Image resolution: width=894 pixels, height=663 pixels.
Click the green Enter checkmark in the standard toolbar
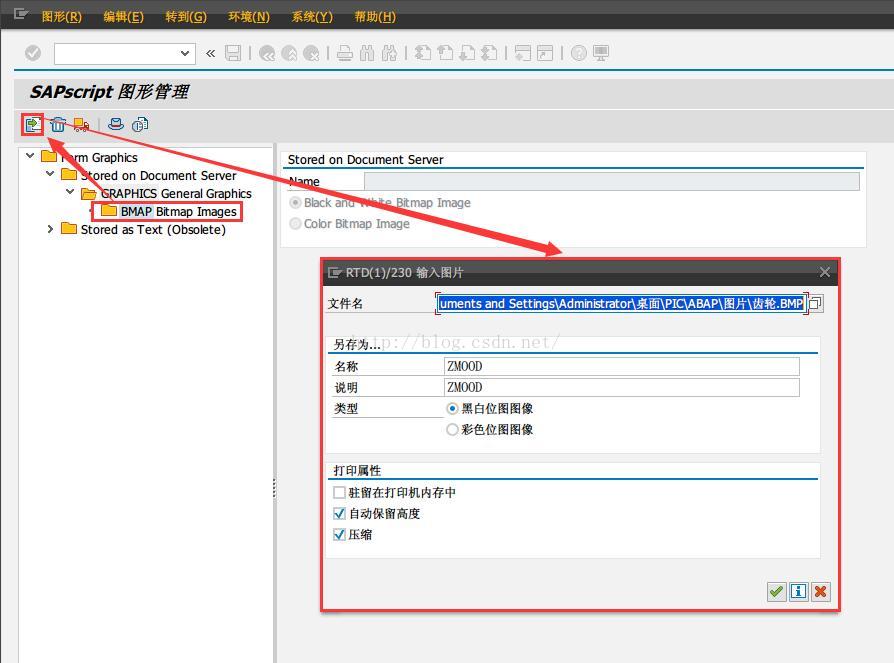point(33,53)
